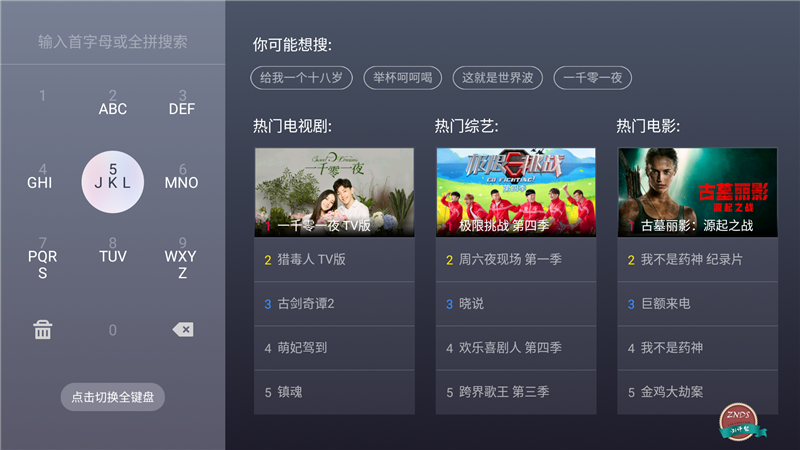Choose suggestion tag 举杯呵呵喝
The height and width of the screenshot is (450, 800).
point(403,78)
